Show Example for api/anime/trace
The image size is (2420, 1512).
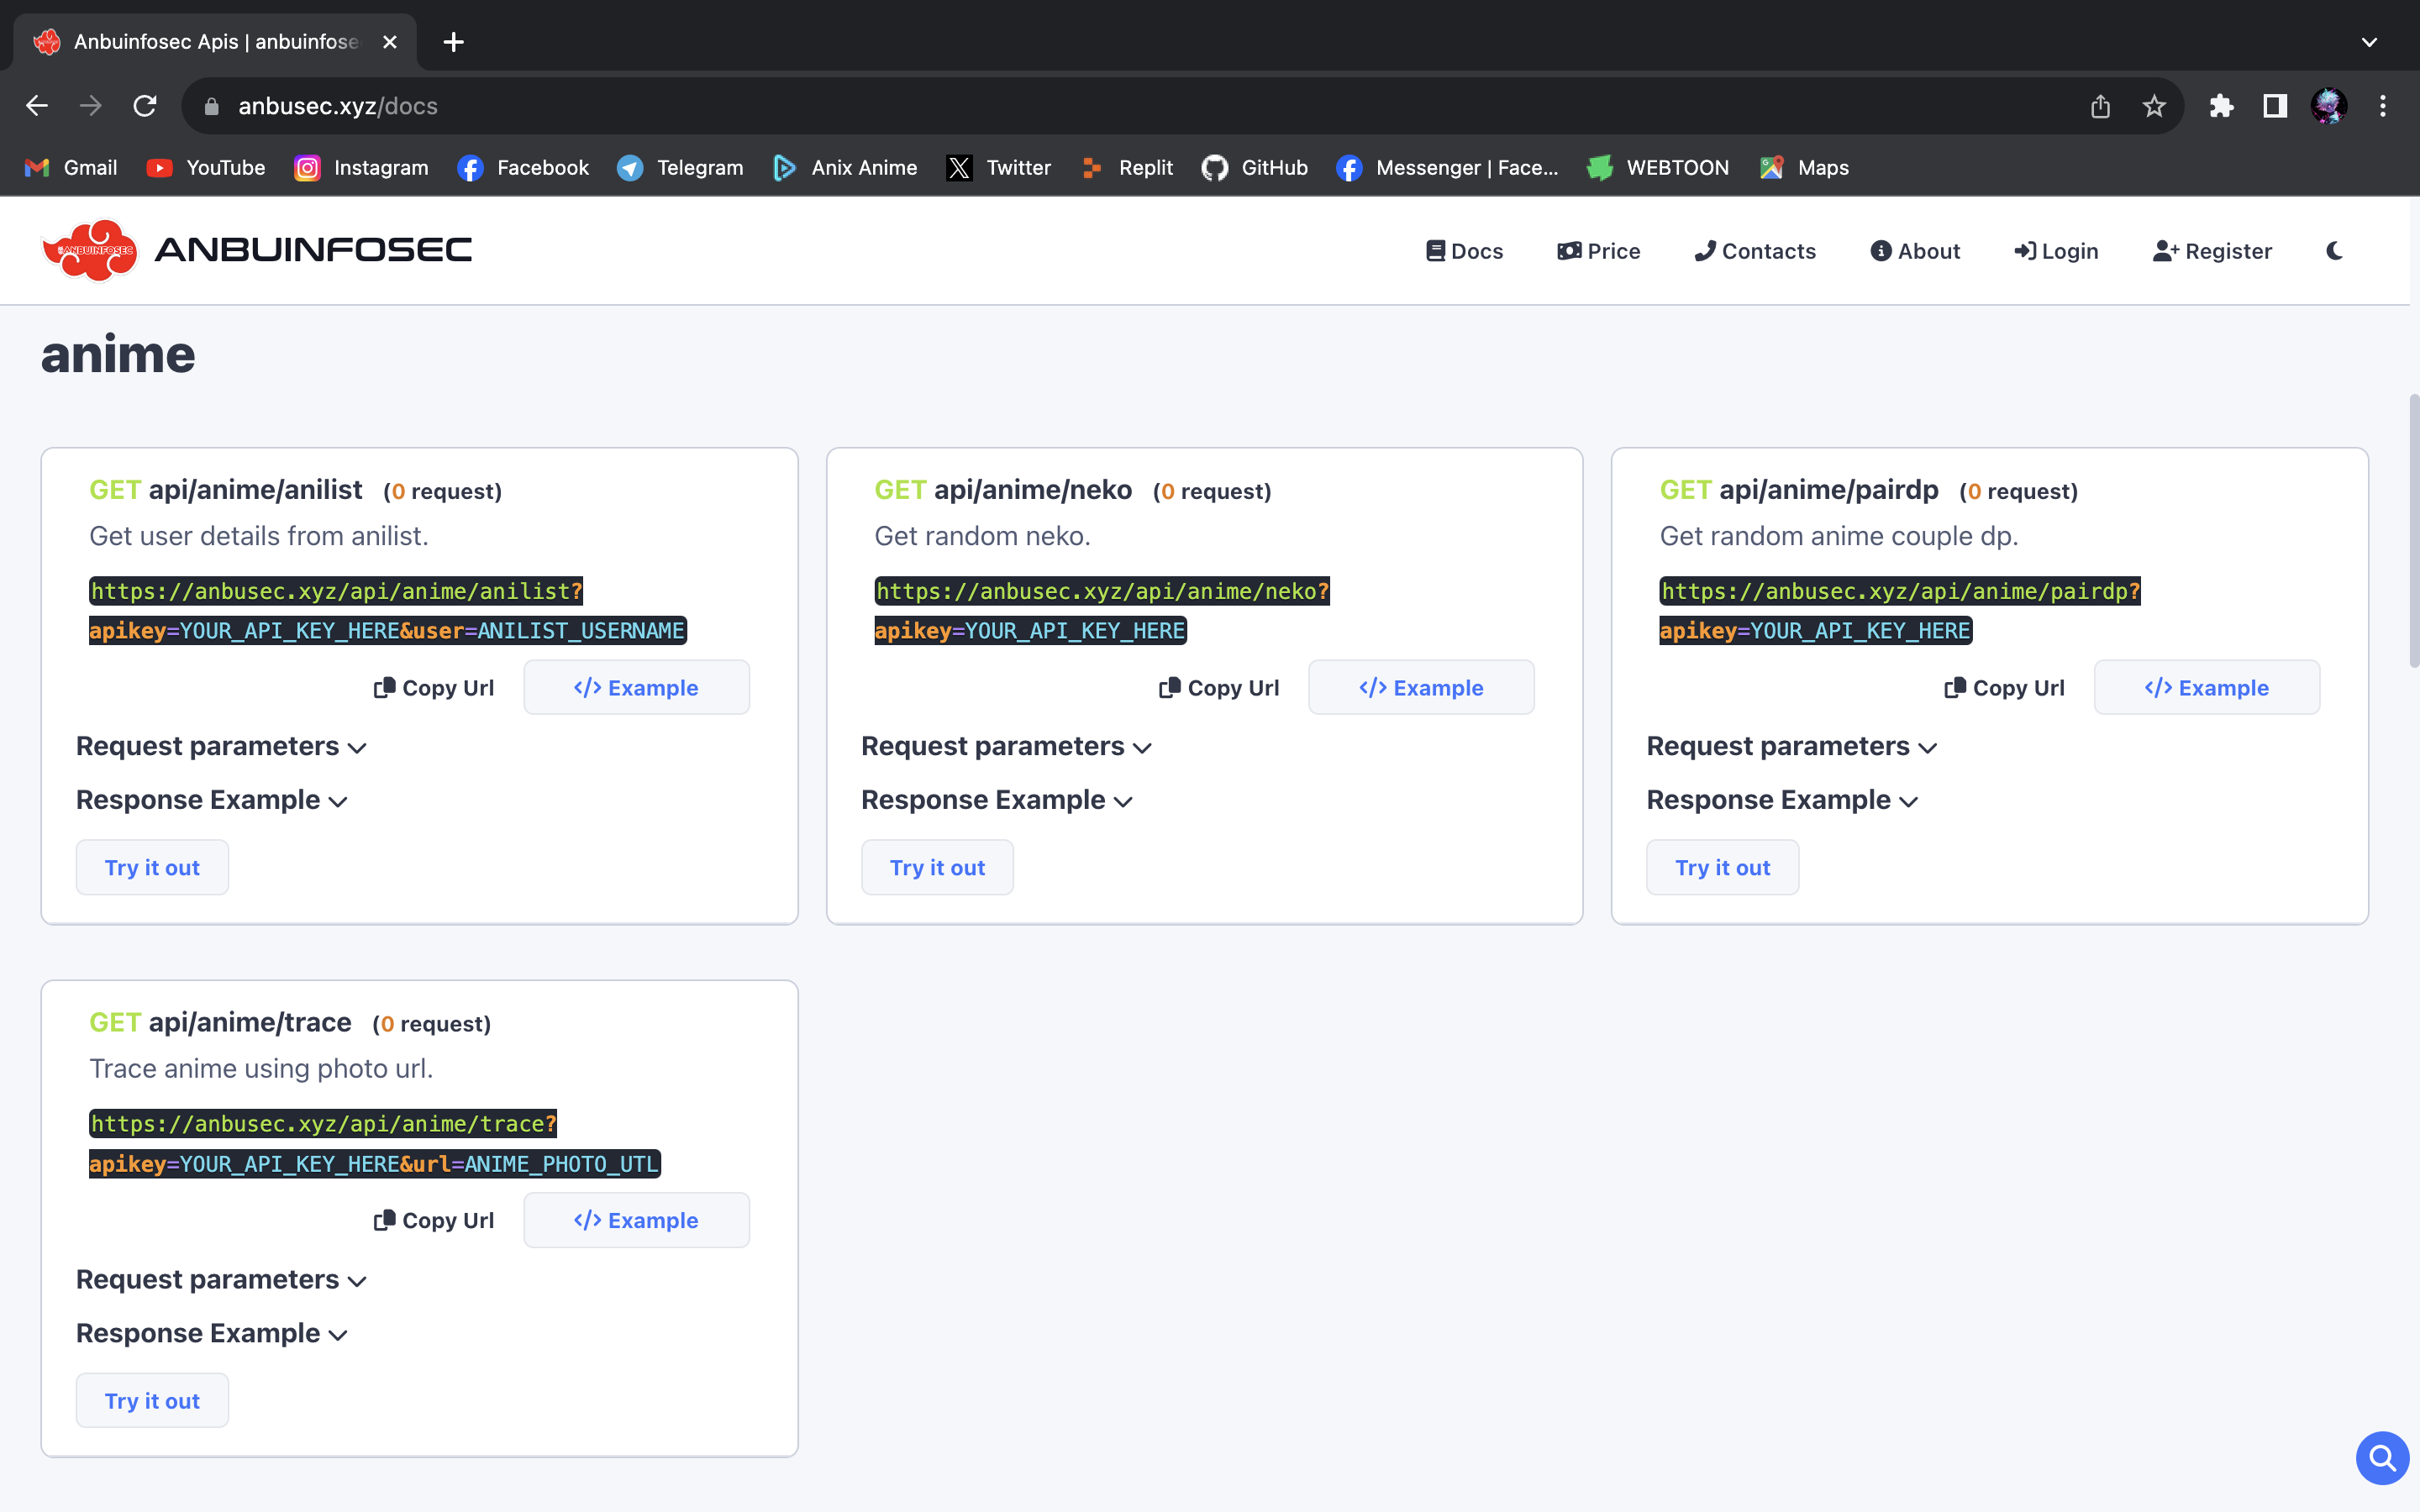pos(636,1220)
